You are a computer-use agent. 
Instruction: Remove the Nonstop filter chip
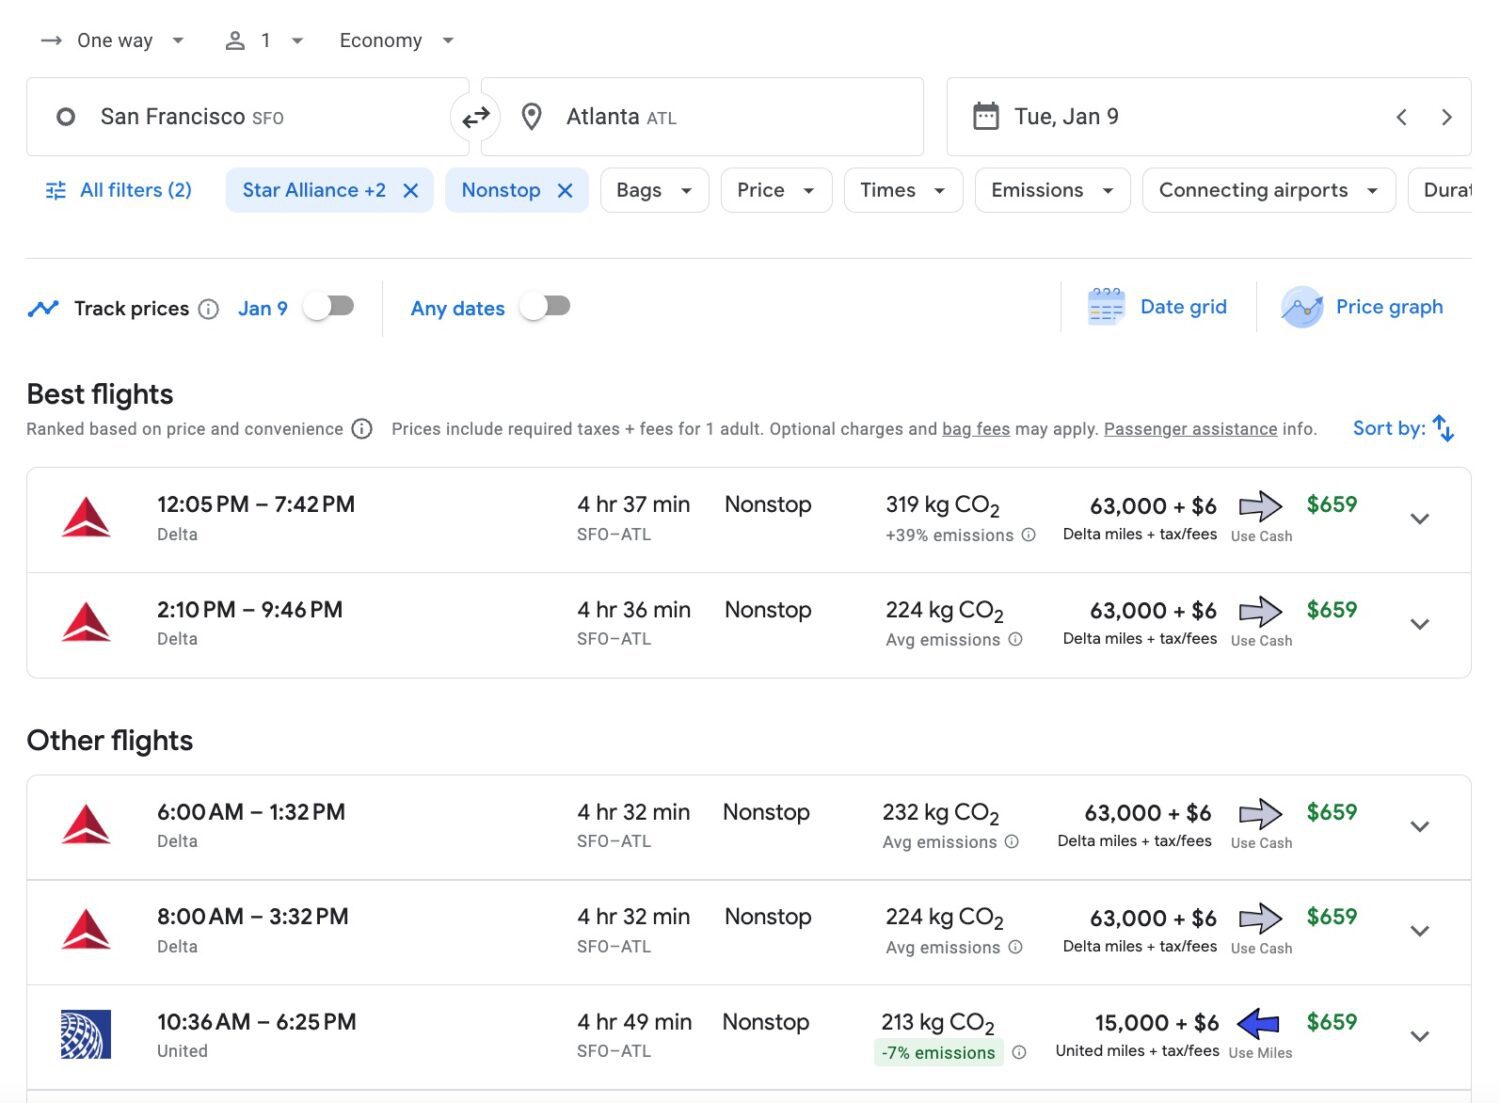[x=565, y=191]
